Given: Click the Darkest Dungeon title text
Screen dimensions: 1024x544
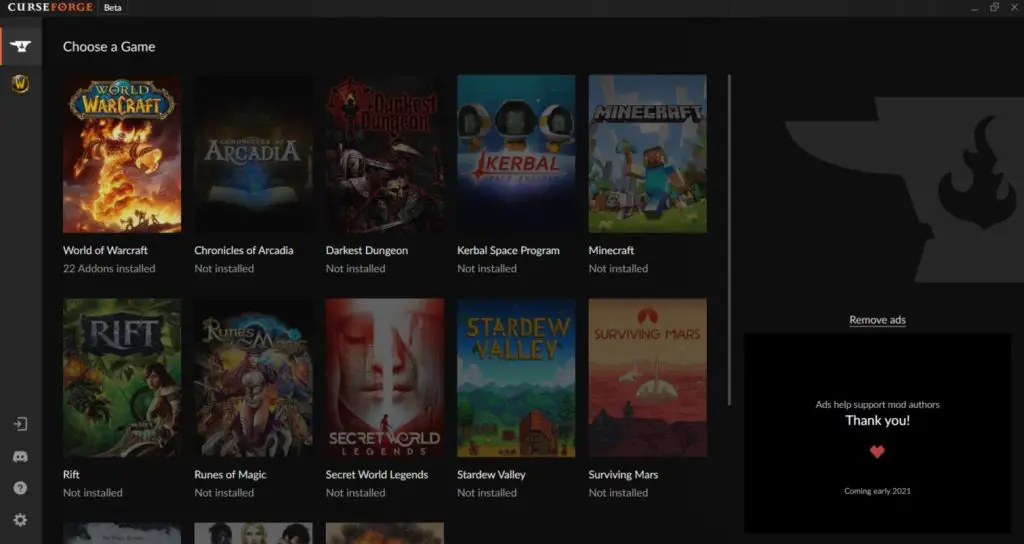Looking at the screenshot, I should (366, 250).
